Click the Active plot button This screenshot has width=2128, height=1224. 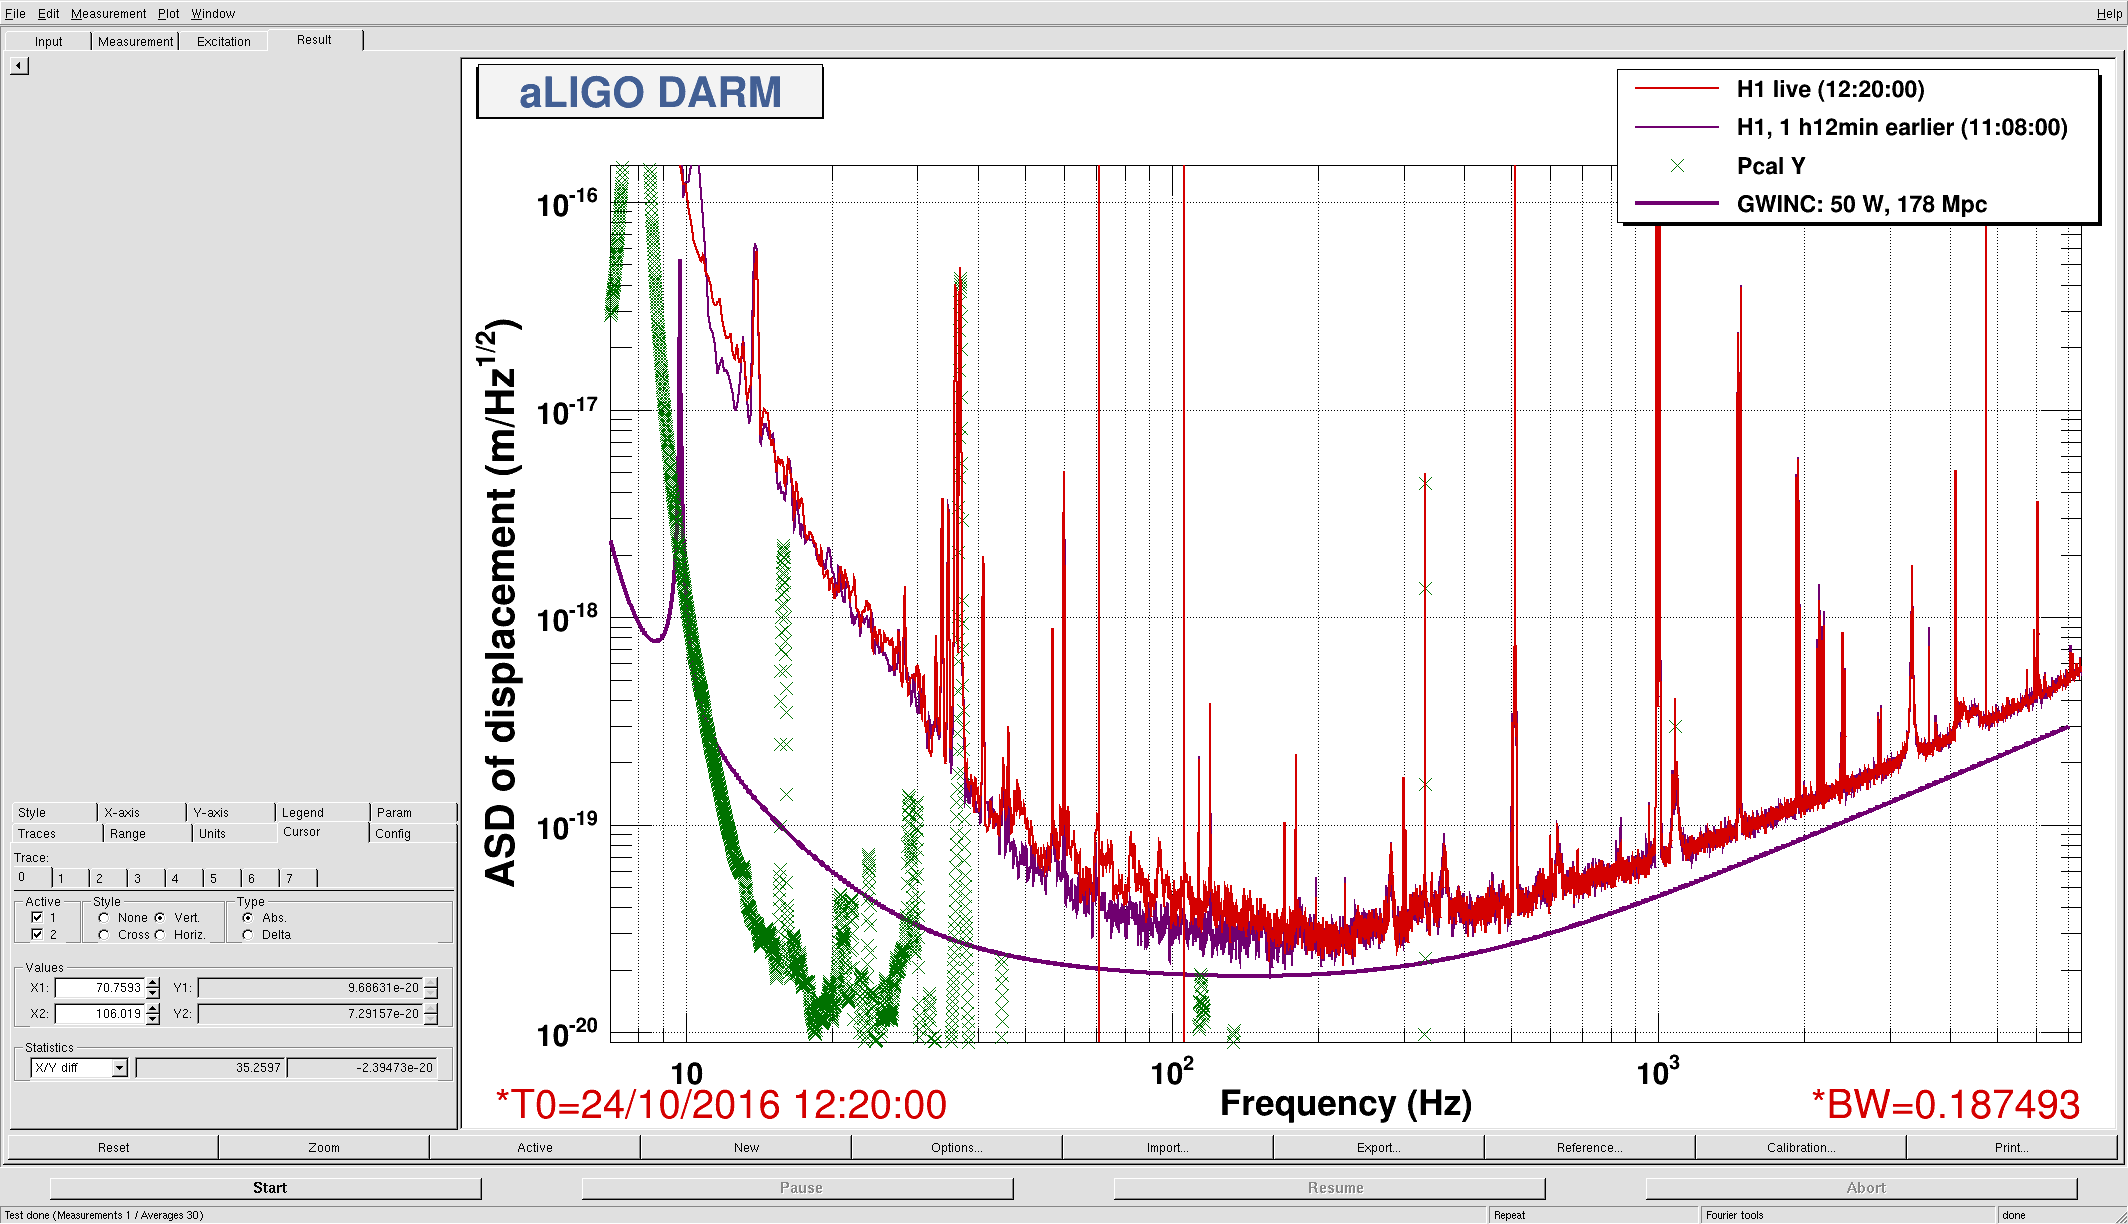[x=535, y=1147]
